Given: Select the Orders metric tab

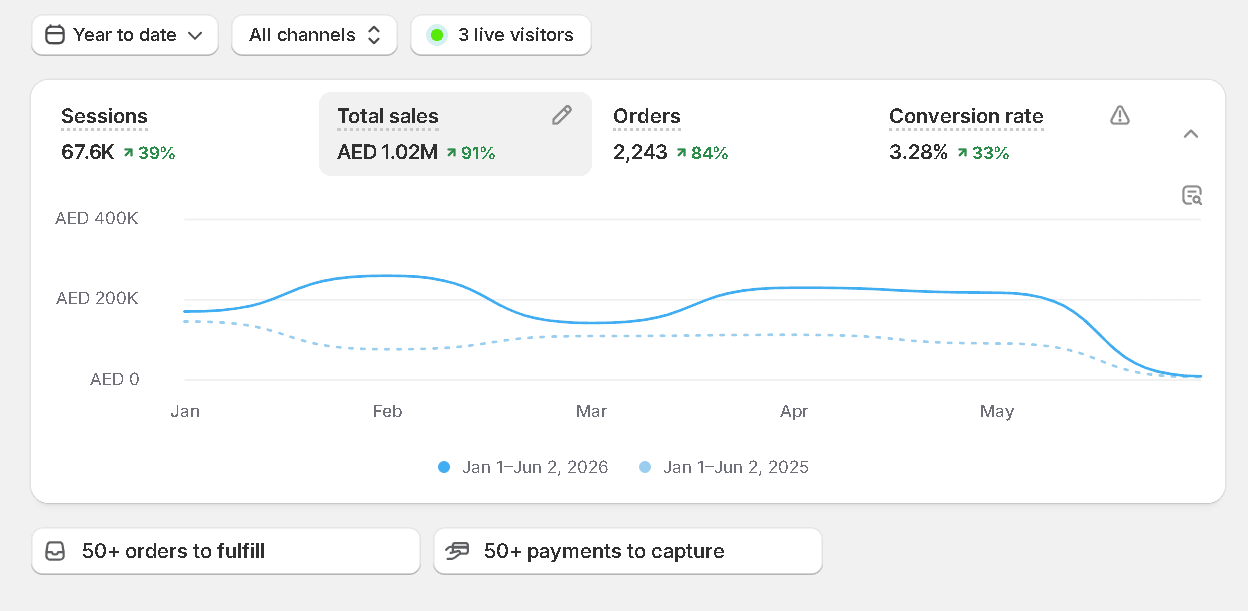Looking at the screenshot, I should pos(731,134).
